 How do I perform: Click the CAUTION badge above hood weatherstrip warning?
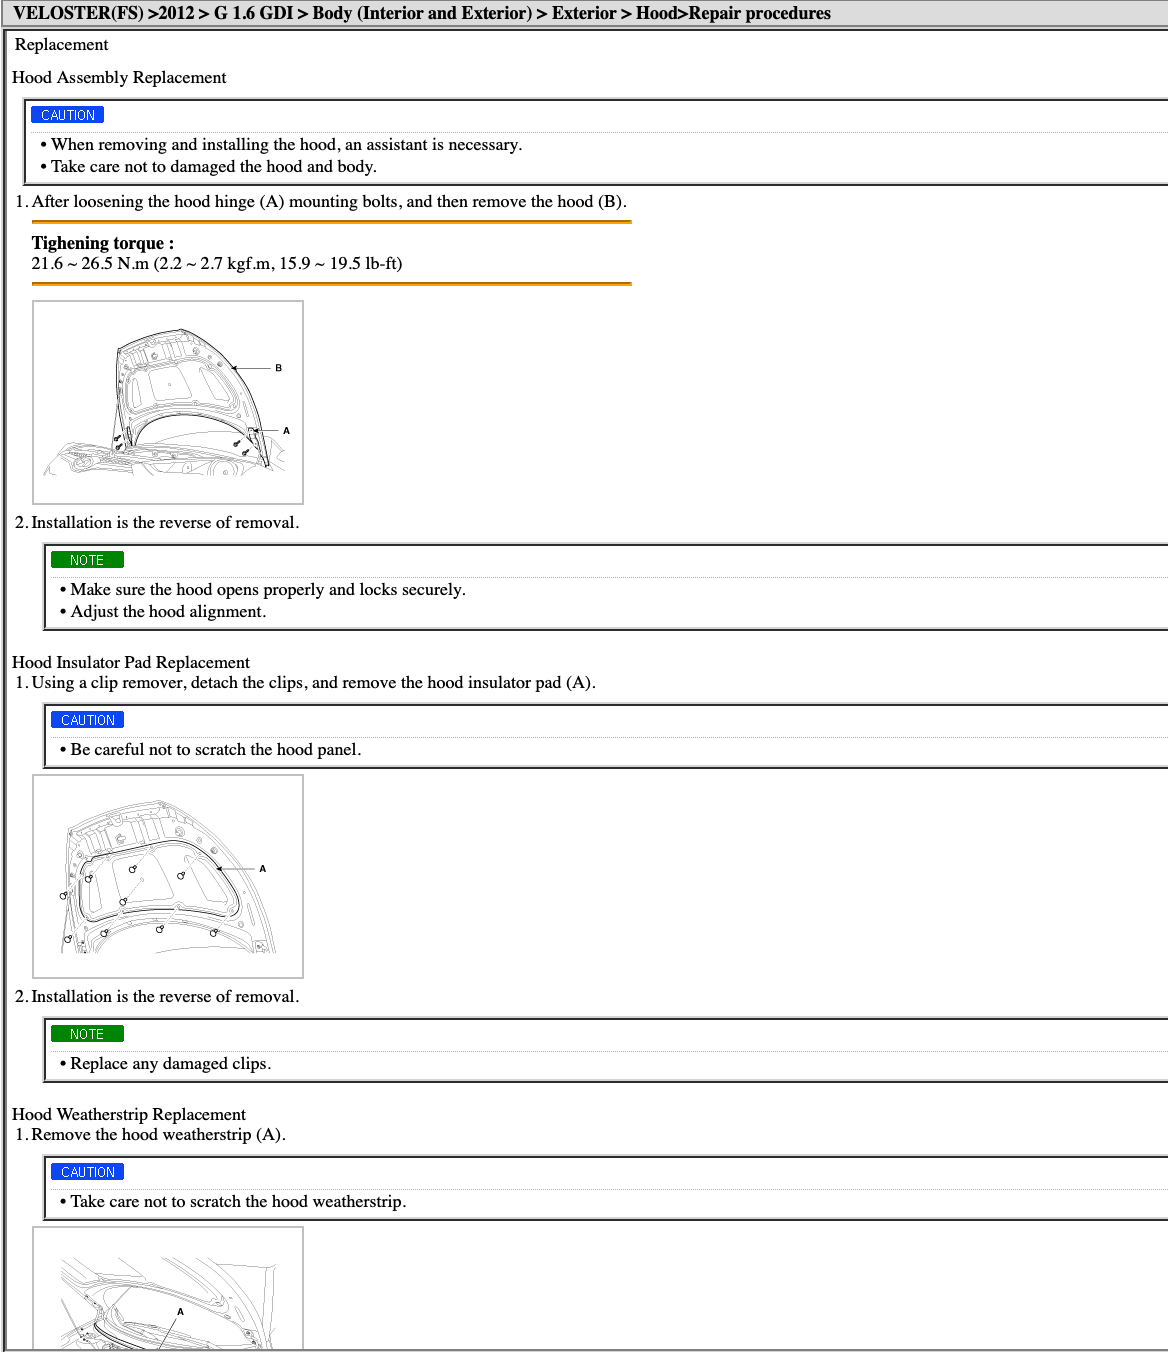pyautogui.click(x=87, y=1172)
